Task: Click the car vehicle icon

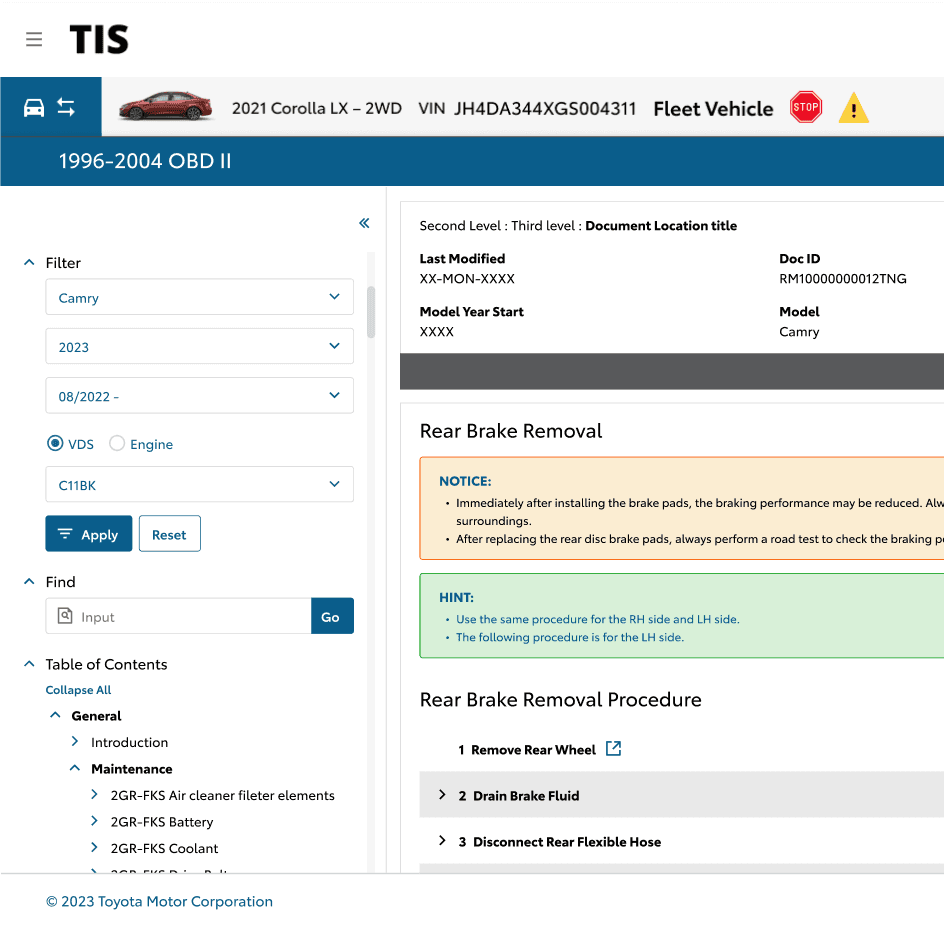Action: [x=34, y=108]
